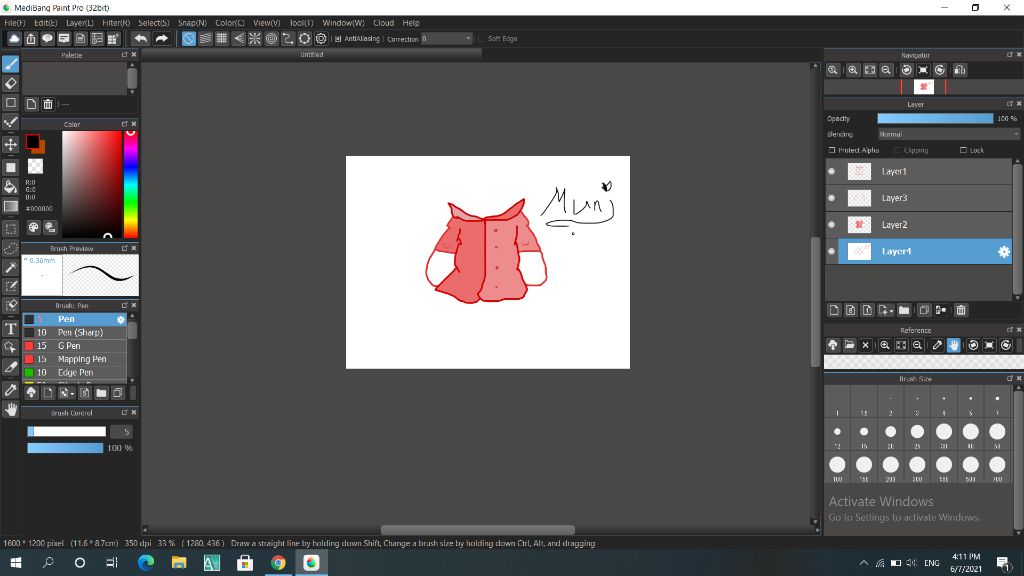This screenshot has height=576, width=1024.
Task: Select the Lasso selection tool
Action: point(10,248)
